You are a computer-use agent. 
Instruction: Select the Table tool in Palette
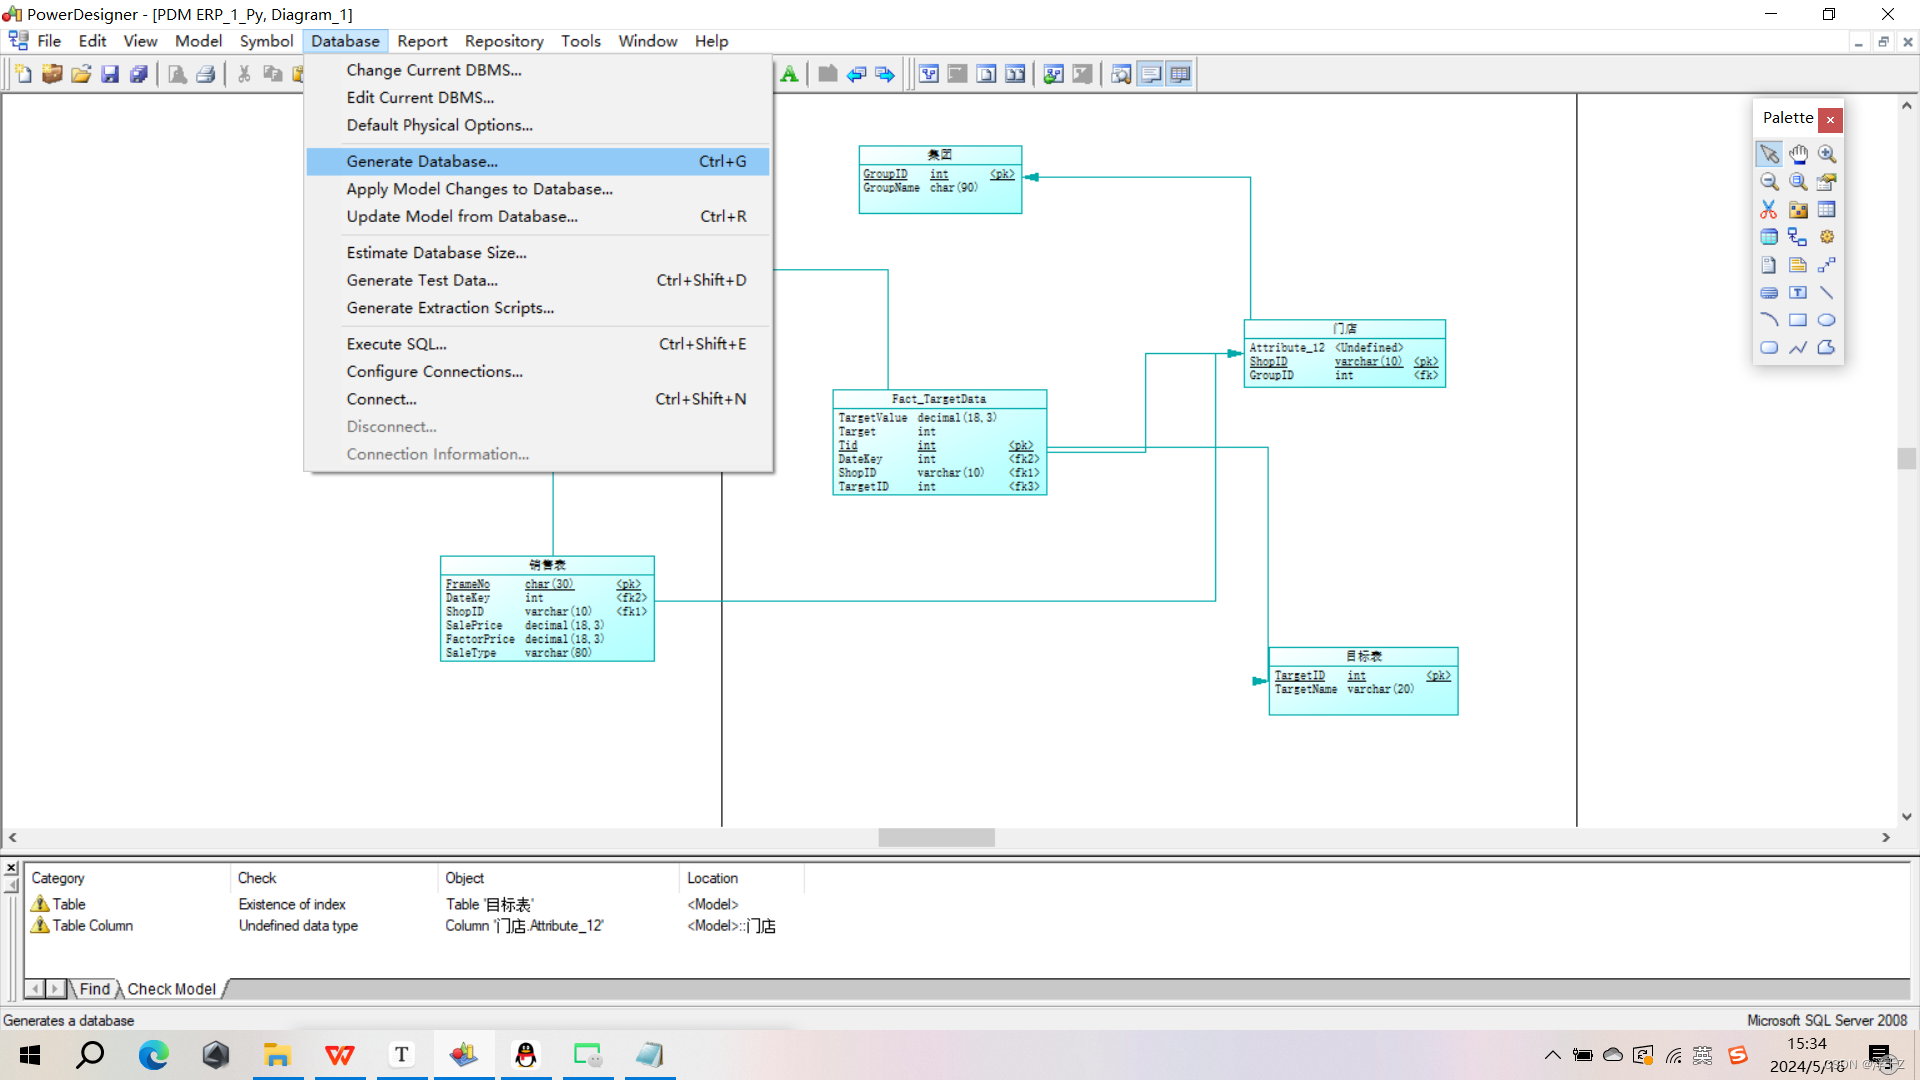click(1827, 210)
